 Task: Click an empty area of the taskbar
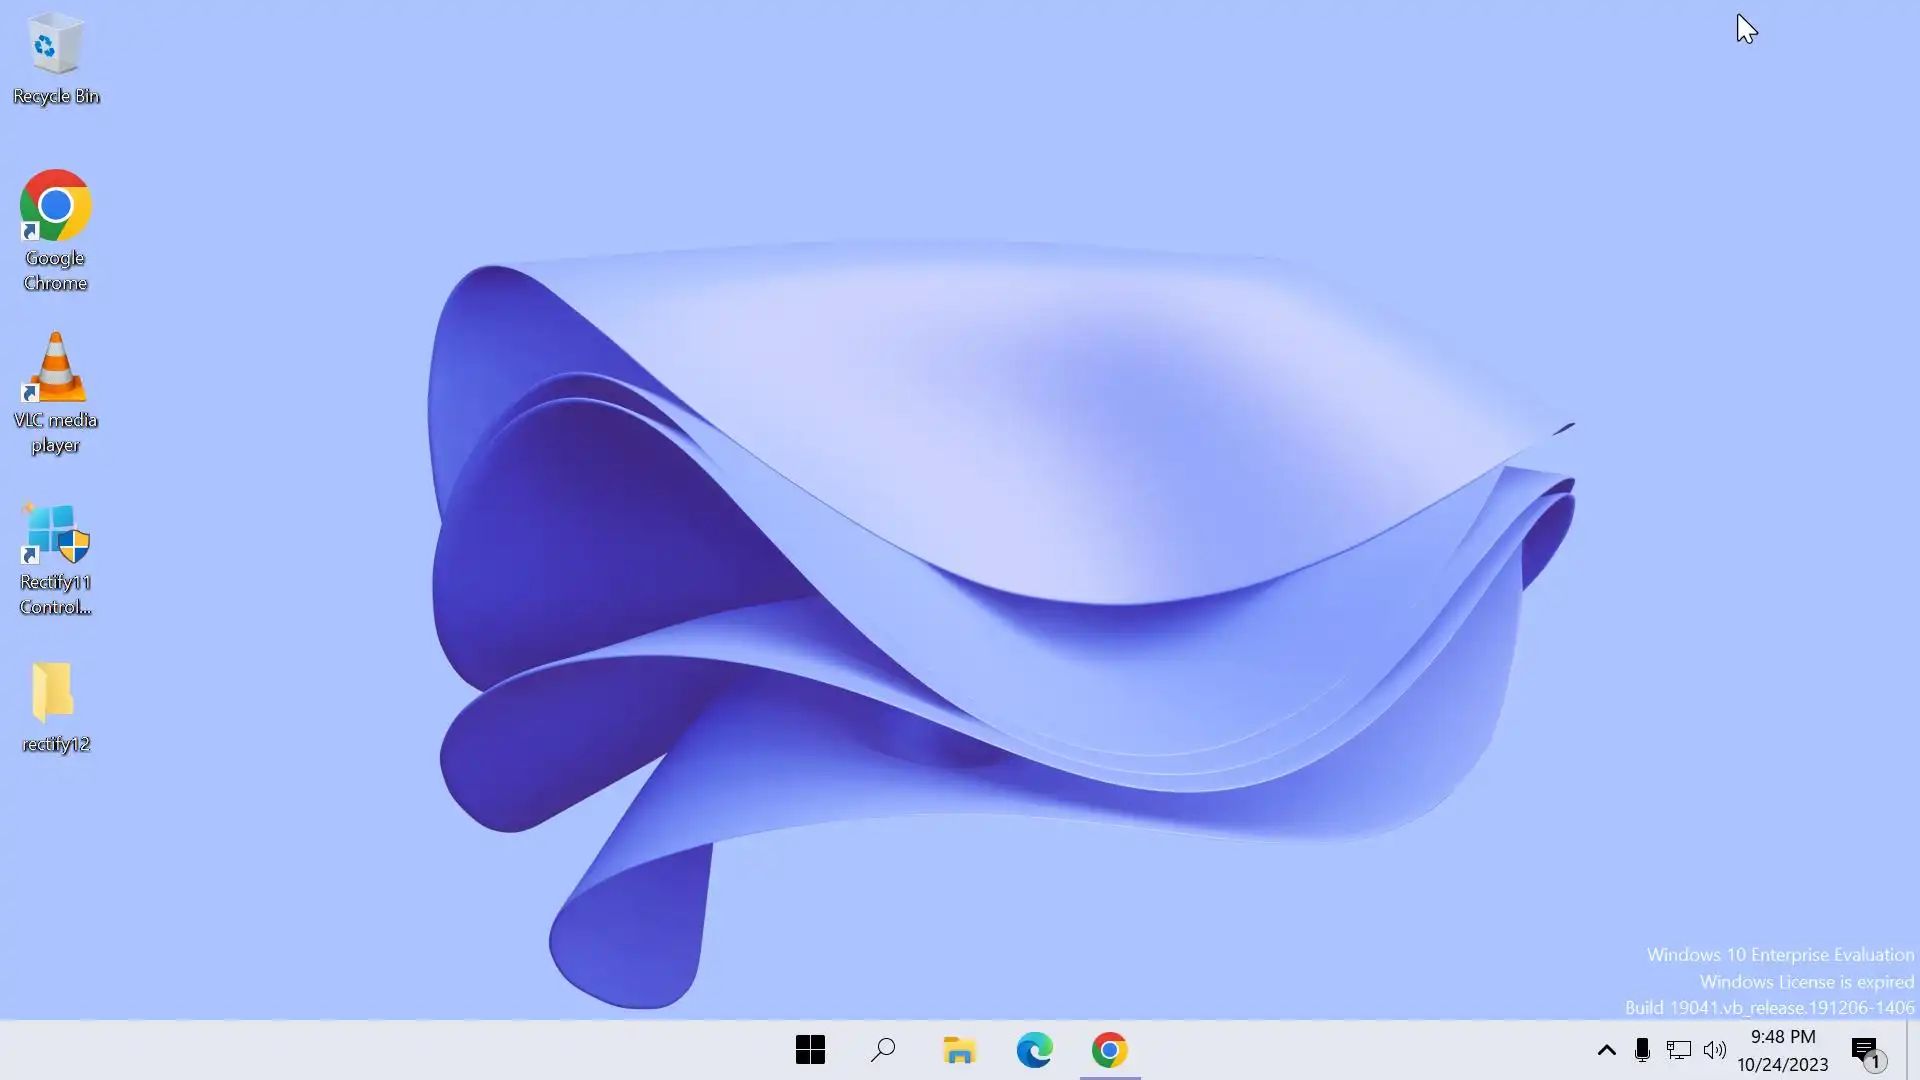pyautogui.click(x=400, y=1050)
